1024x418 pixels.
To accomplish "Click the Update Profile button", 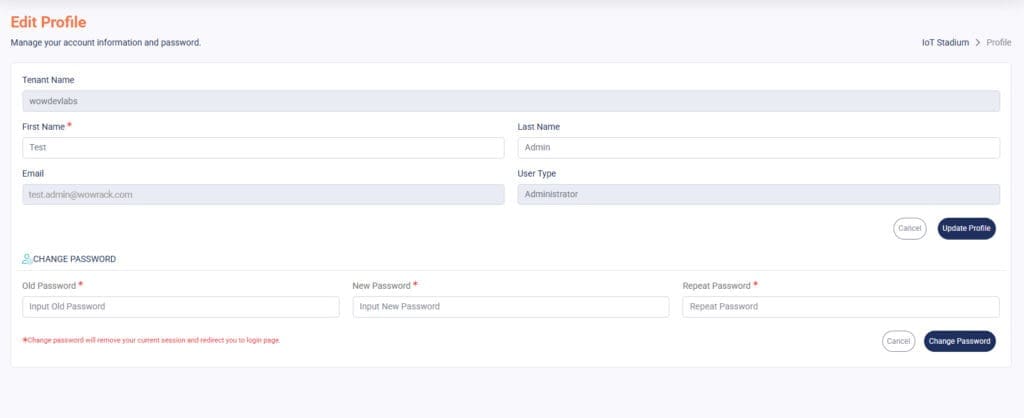I will 966,229.
